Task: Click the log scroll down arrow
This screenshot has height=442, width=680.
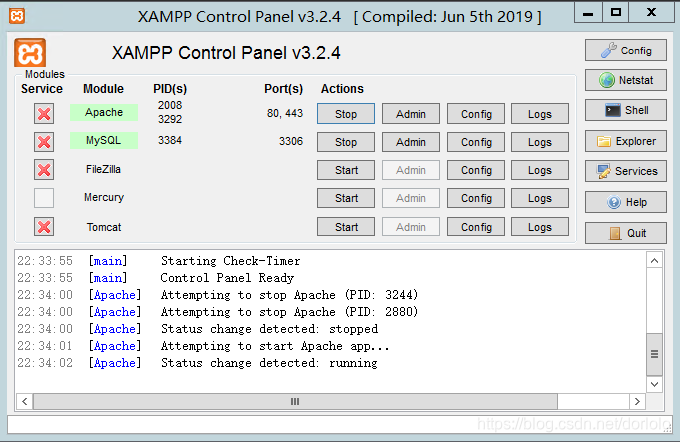Action: [x=654, y=384]
